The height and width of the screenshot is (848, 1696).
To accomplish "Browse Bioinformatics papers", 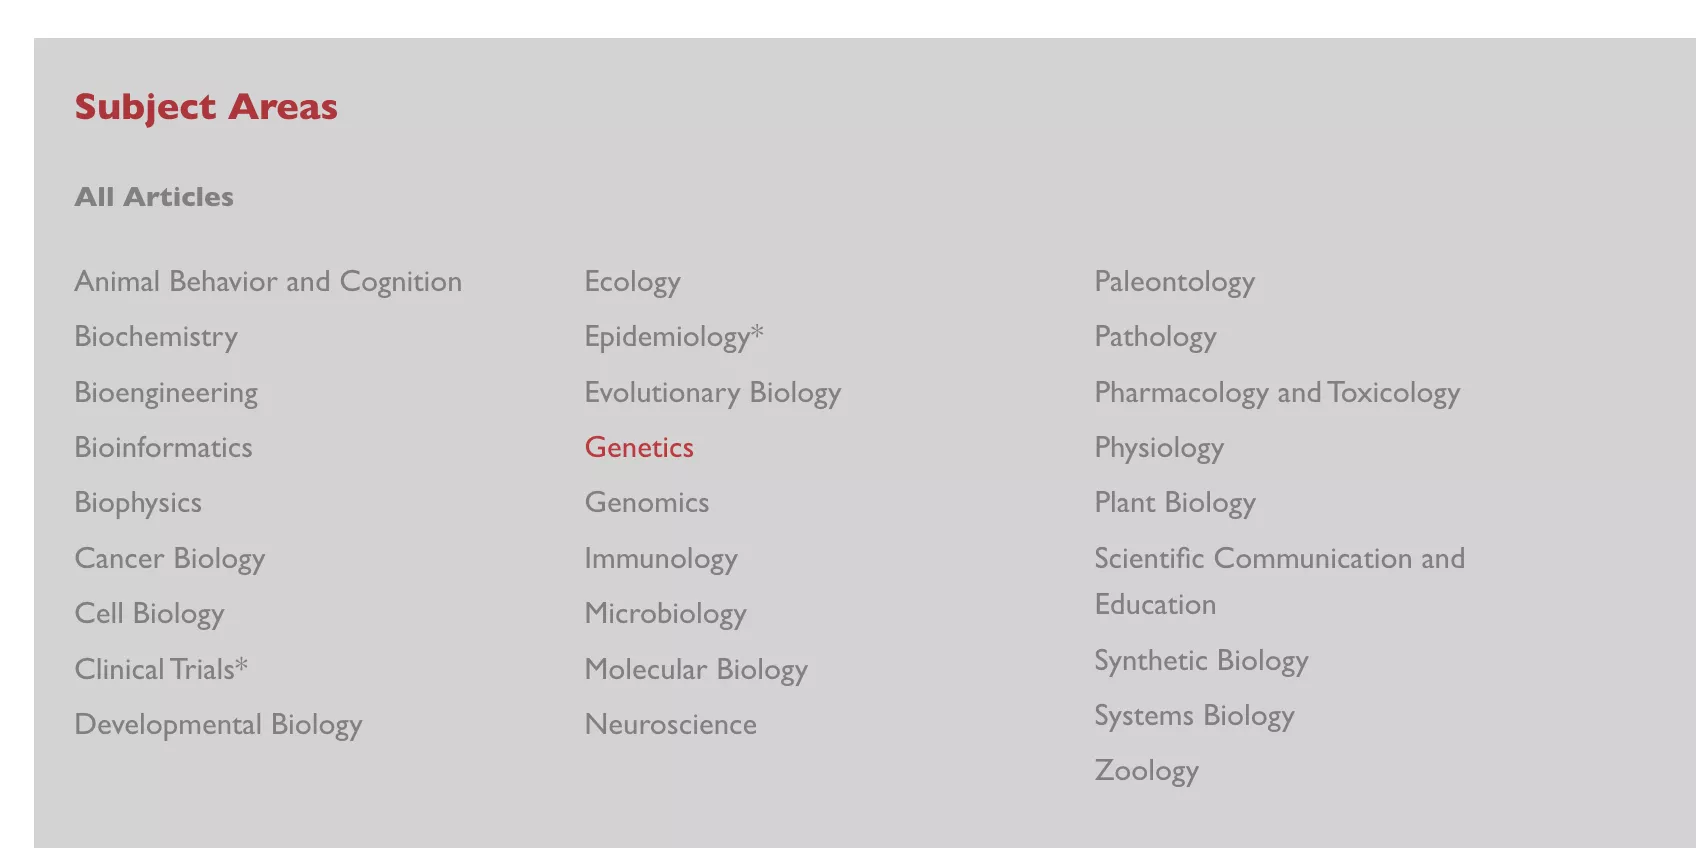I will tap(163, 448).
